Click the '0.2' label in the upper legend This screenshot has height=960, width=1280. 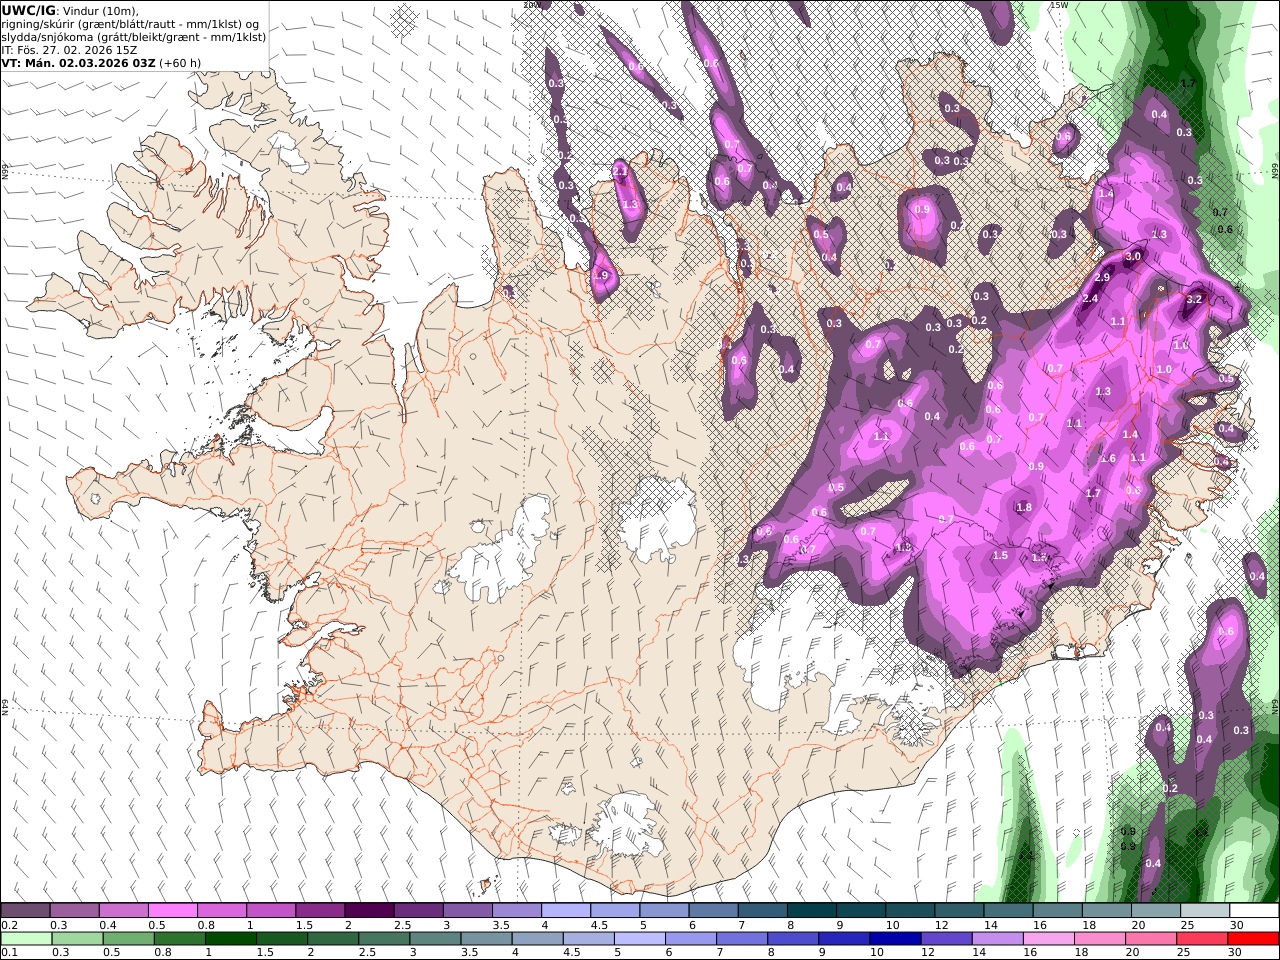(9, 925)
